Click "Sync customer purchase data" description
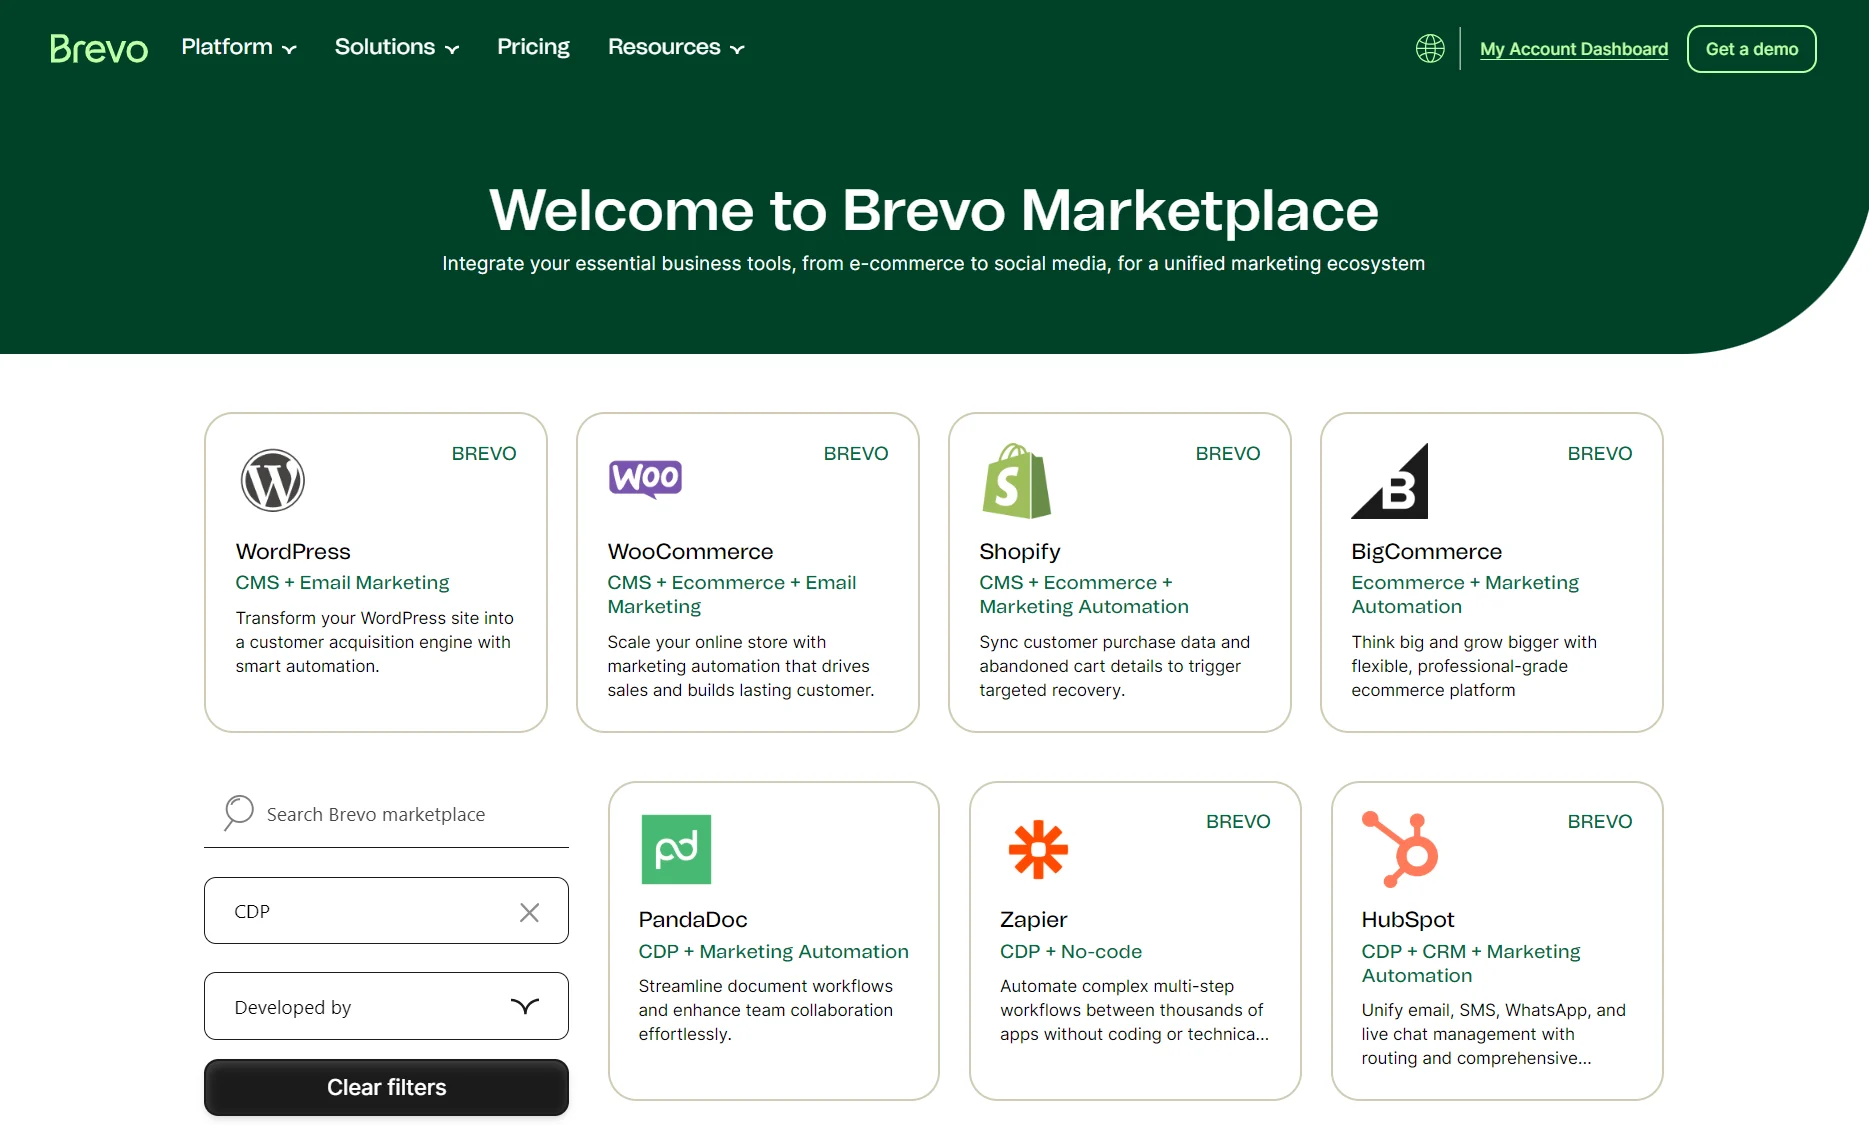Screen dimensions: 1869x1125 point(1115,666)
